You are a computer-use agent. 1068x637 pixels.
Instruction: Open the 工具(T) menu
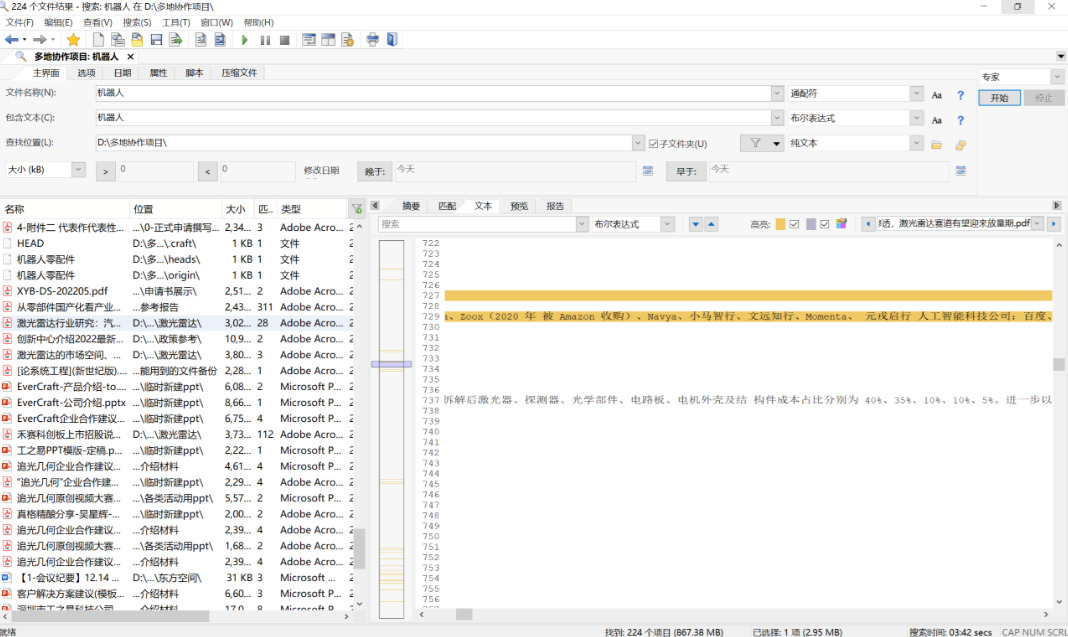[176, 22]
